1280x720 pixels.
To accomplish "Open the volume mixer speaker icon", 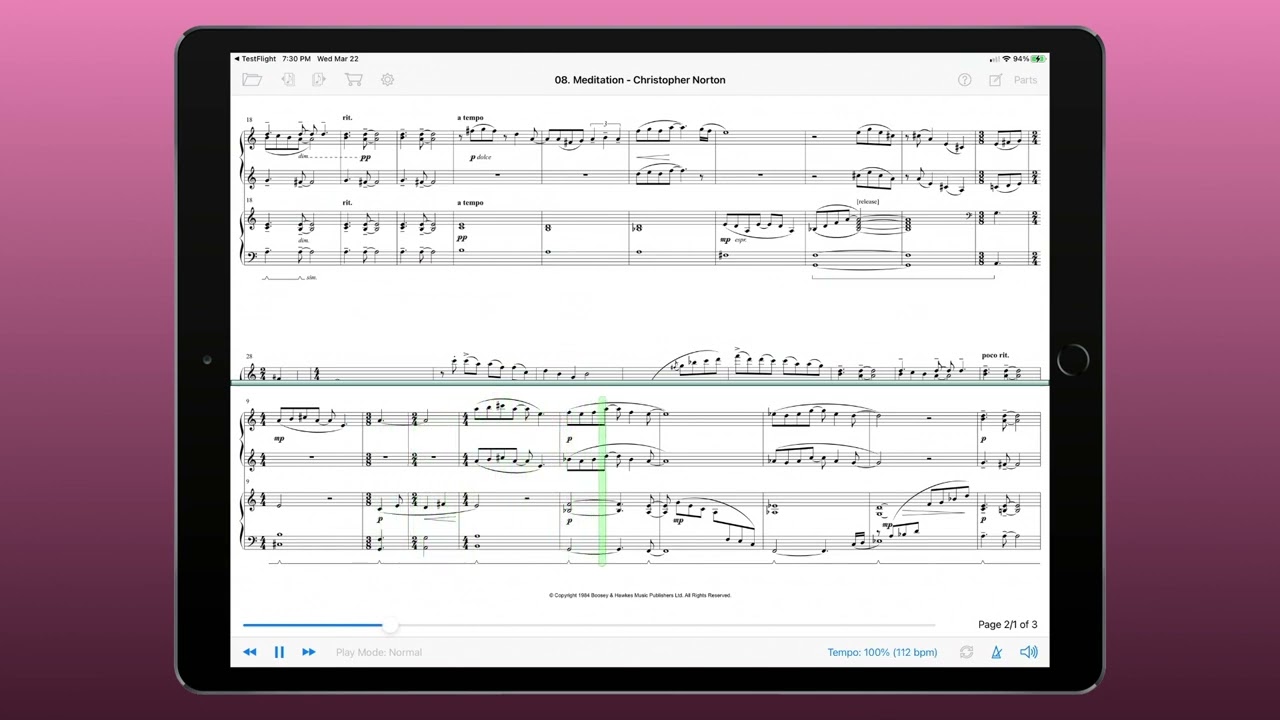I will pos(1028,652).
